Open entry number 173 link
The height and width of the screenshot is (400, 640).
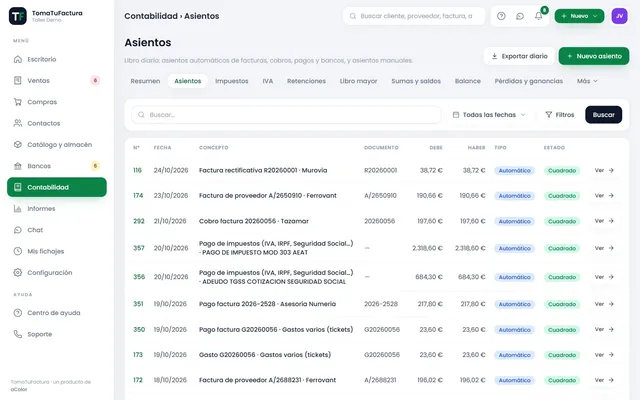tap(138, 355)
